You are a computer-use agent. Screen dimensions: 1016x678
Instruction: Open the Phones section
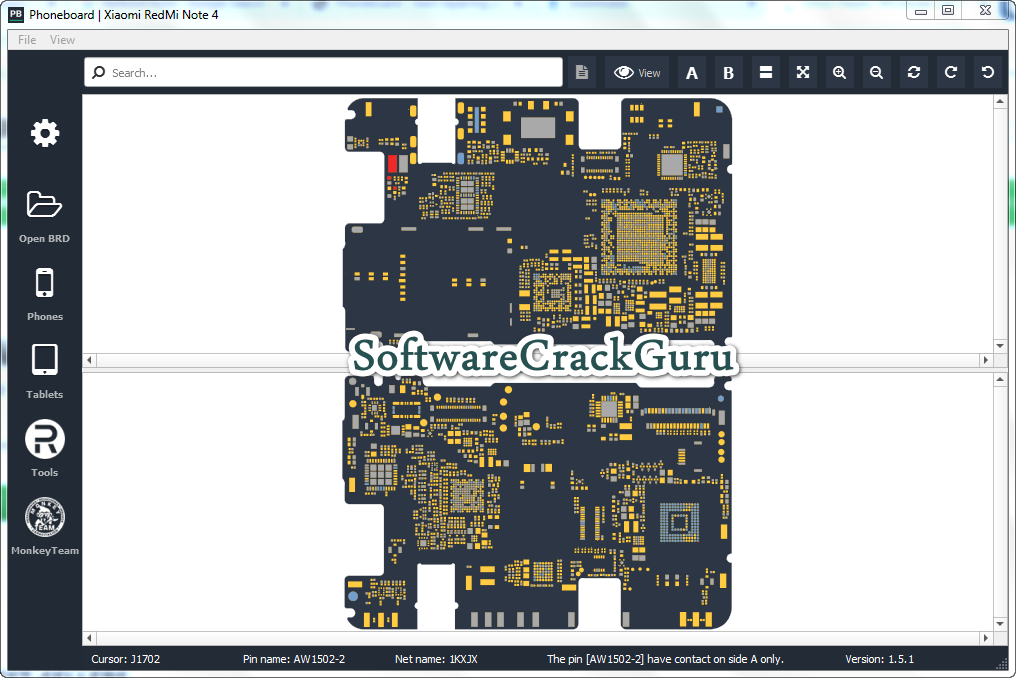[x=45, y=283]
